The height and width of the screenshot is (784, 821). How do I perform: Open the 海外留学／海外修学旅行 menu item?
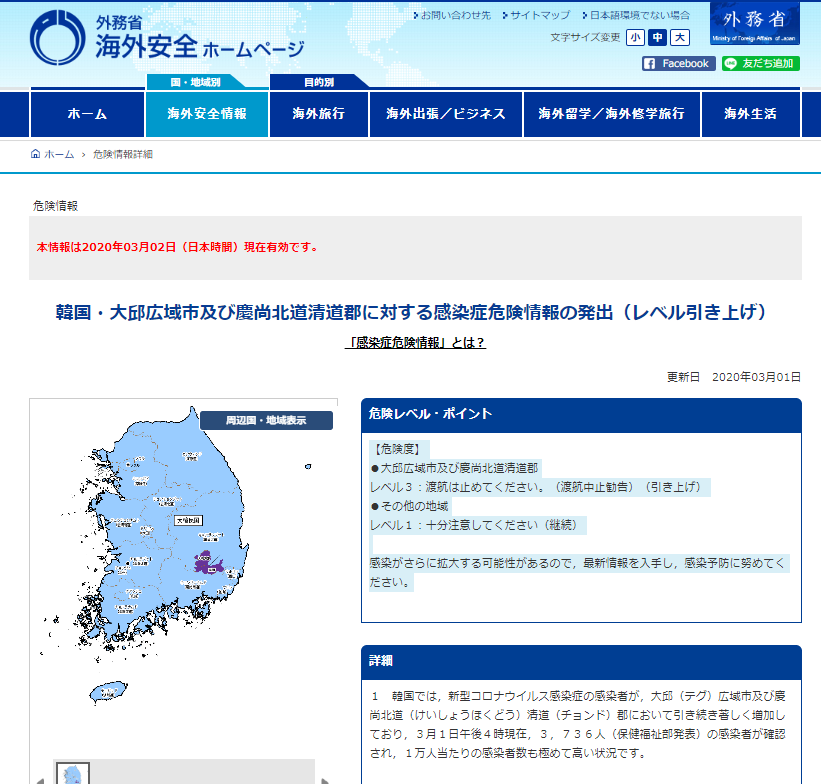tap(611, 114)
